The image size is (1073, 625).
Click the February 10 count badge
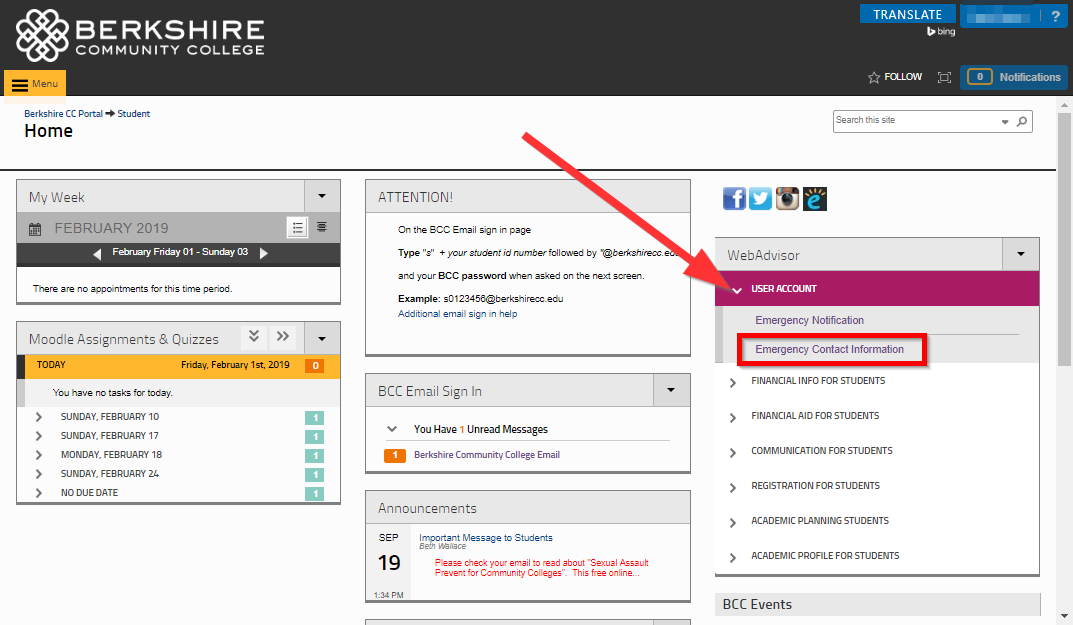315,418
